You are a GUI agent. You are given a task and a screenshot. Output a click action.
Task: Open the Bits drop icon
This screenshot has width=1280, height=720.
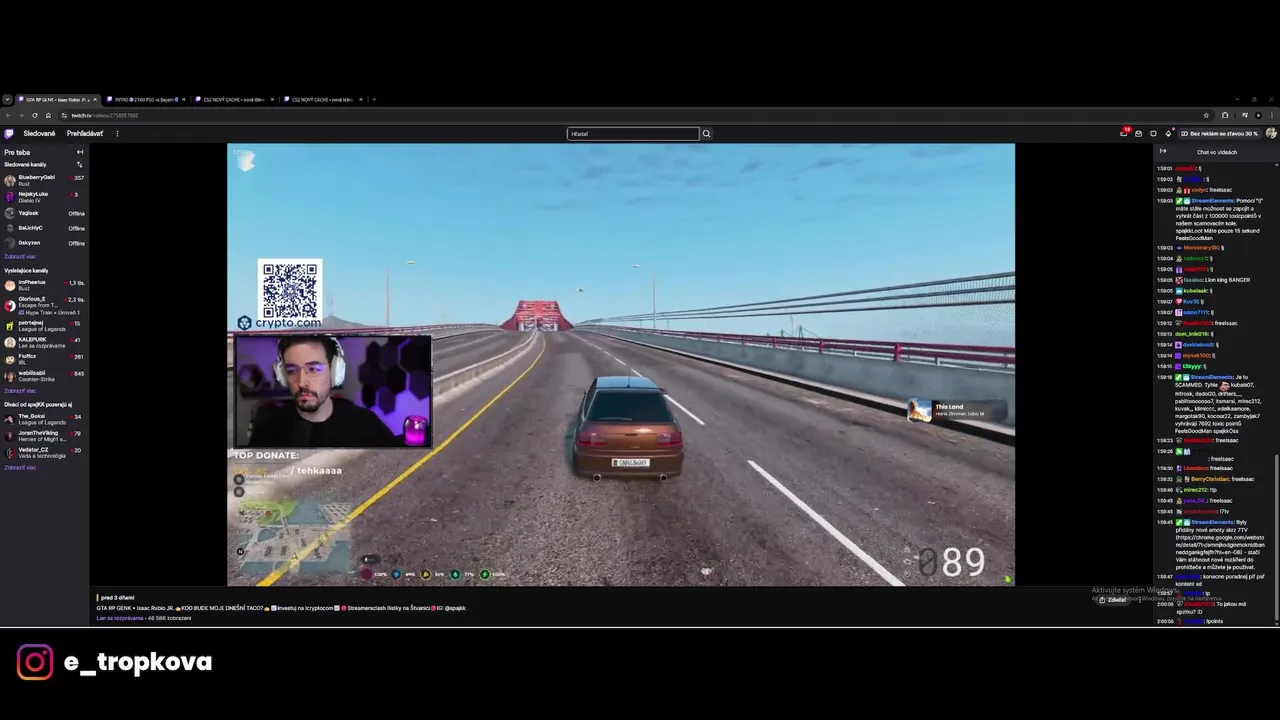pos(1168,133)
